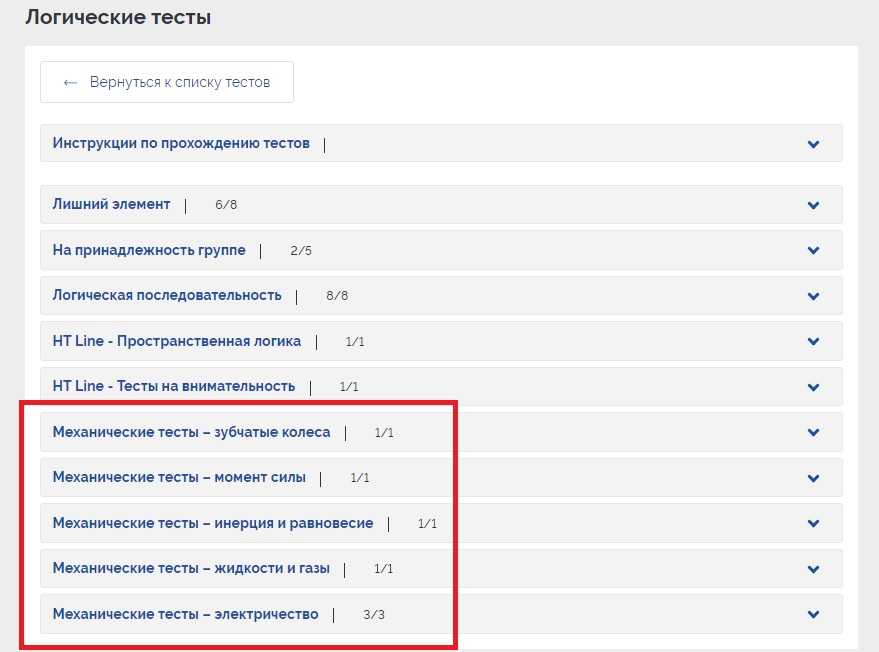The width and height of the screenshot is (879, 652).
Task: Select the "На принадлежность группе" title
Action: tap(149, 250)
